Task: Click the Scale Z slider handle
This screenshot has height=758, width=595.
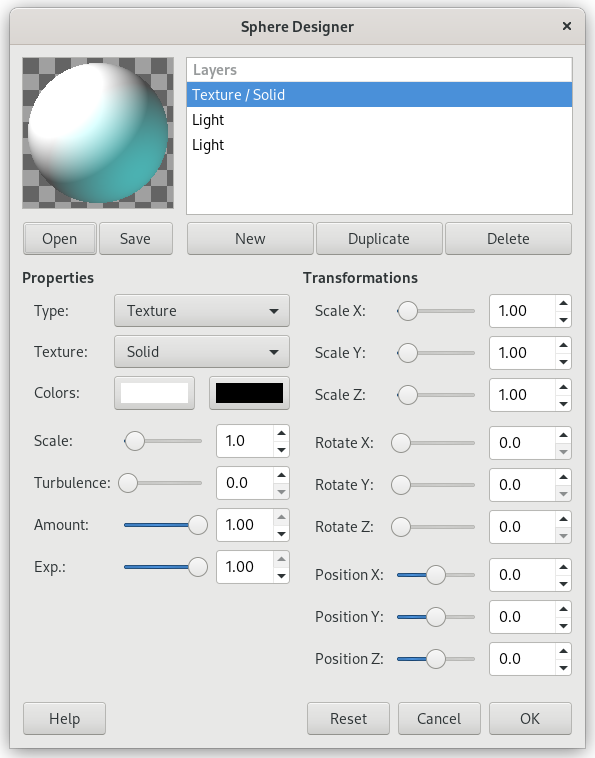Action: pos(407,395)
